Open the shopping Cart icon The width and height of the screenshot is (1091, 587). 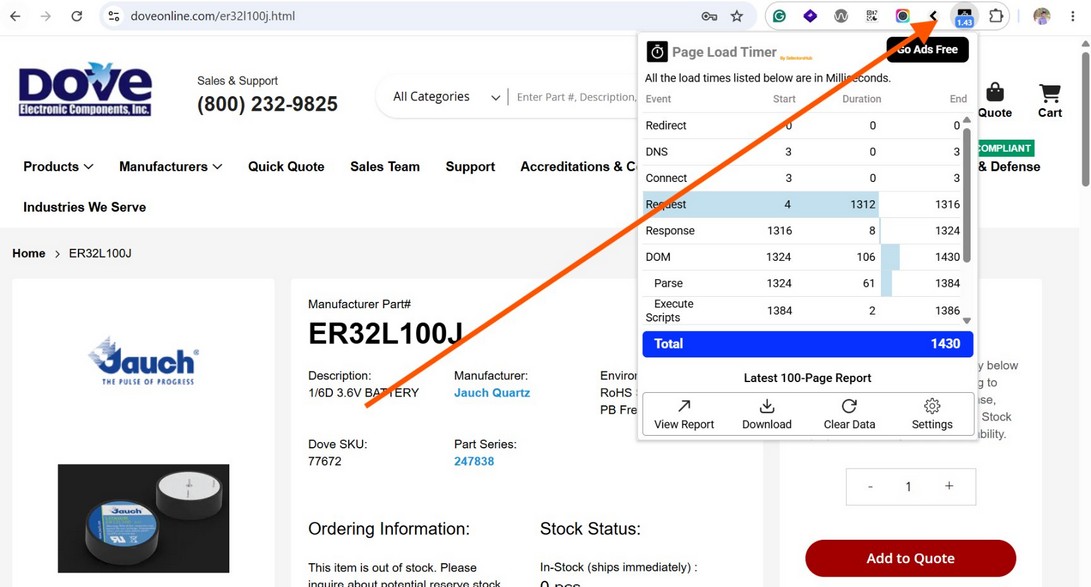(1049, 102)
